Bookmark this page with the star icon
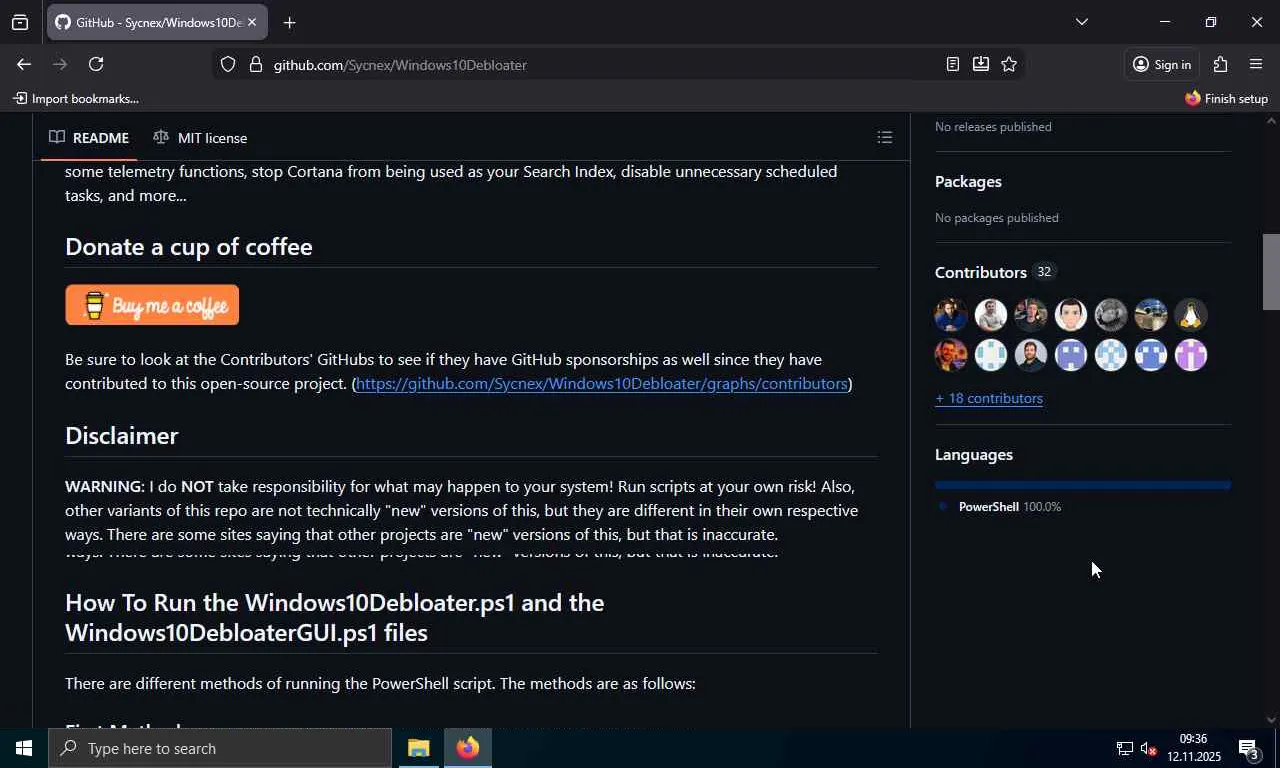The height and width of the screenshot is (768, 1280). [x=1009, y=64]
